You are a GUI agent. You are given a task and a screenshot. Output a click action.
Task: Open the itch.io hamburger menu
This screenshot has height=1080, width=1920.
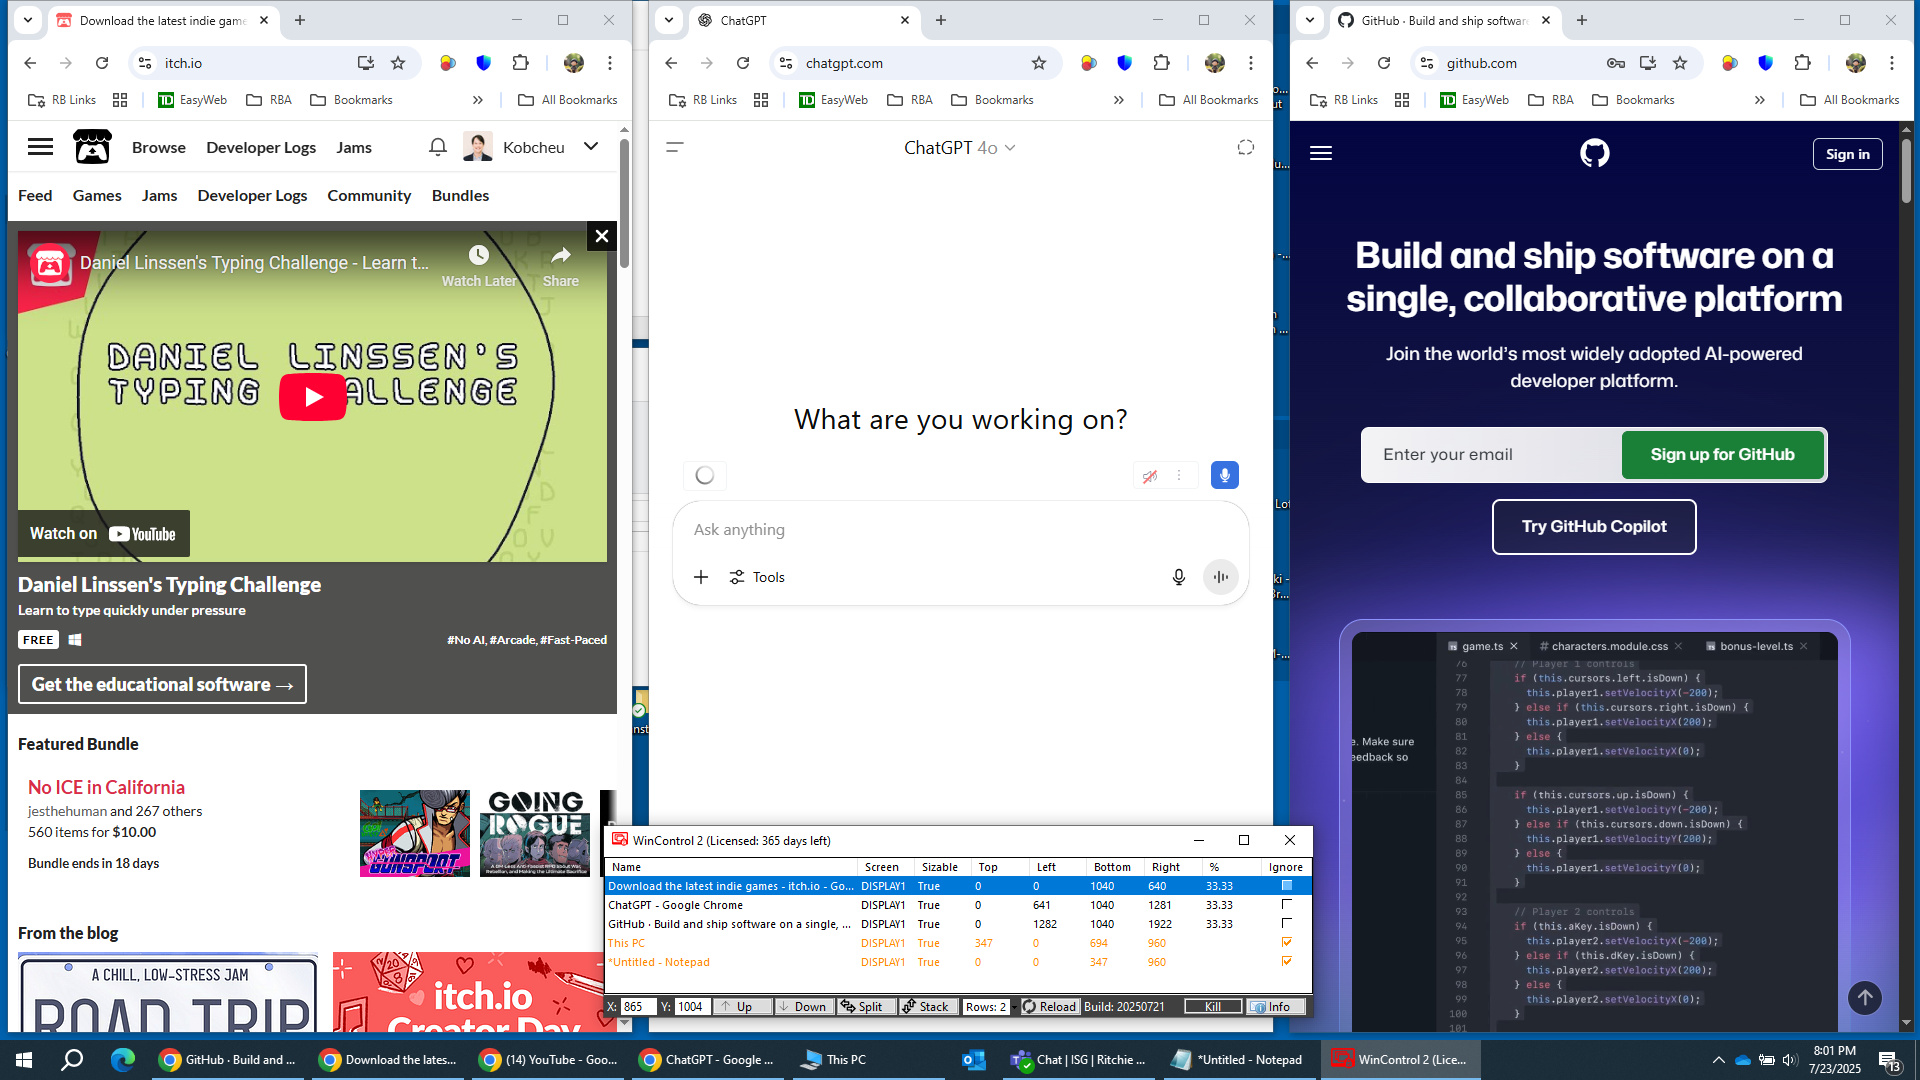[x=40, y=147]
